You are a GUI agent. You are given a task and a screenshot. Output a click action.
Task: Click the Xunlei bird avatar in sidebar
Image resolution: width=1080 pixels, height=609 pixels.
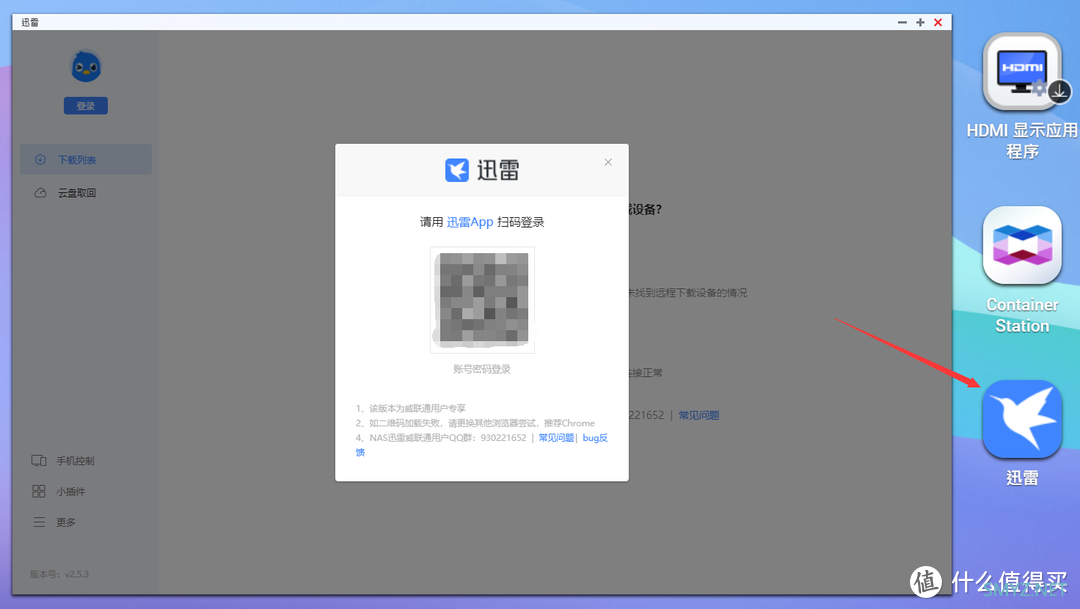pyautogui.click(x=86, y=67)
